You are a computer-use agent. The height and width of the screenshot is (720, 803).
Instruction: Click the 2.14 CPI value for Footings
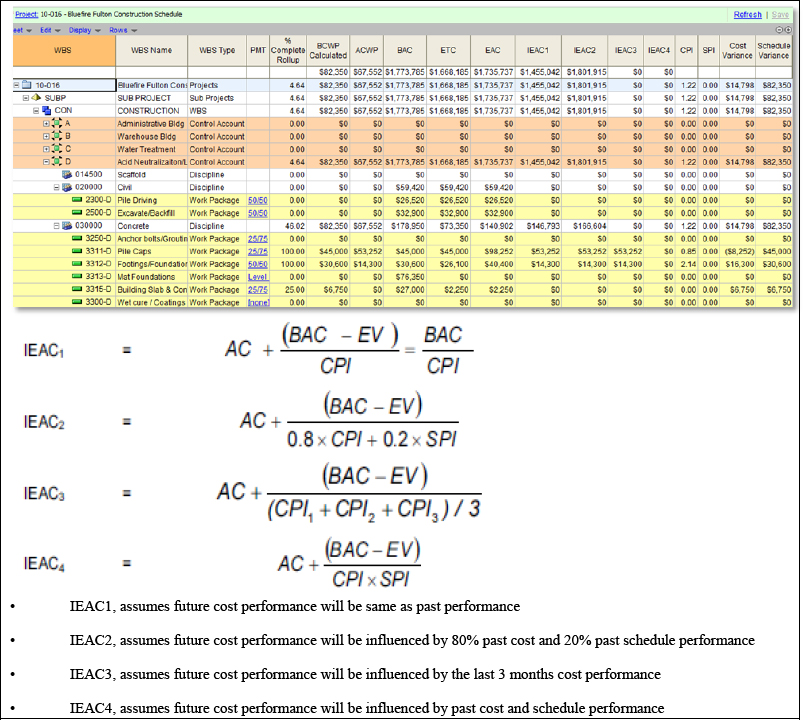[686, 264]
